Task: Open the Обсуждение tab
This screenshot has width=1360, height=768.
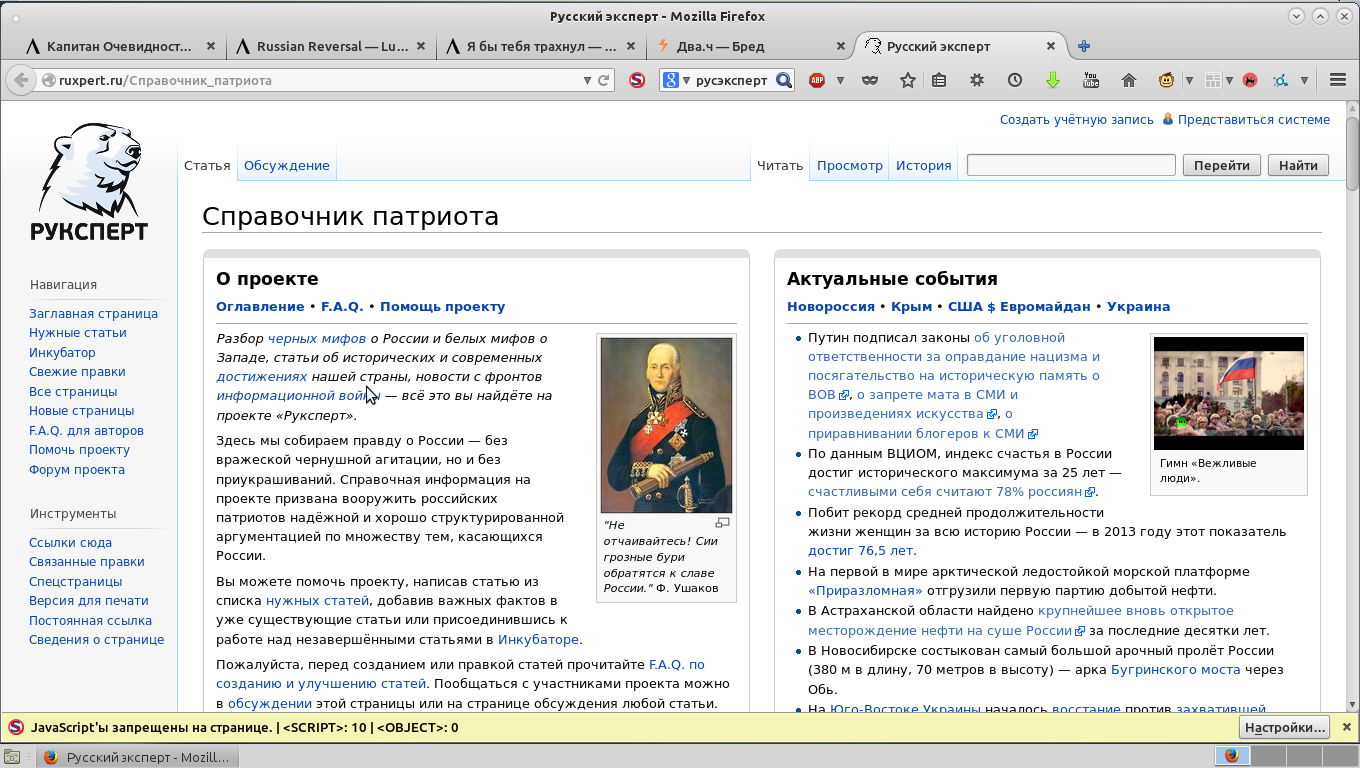Action: [x=286, y=165]
